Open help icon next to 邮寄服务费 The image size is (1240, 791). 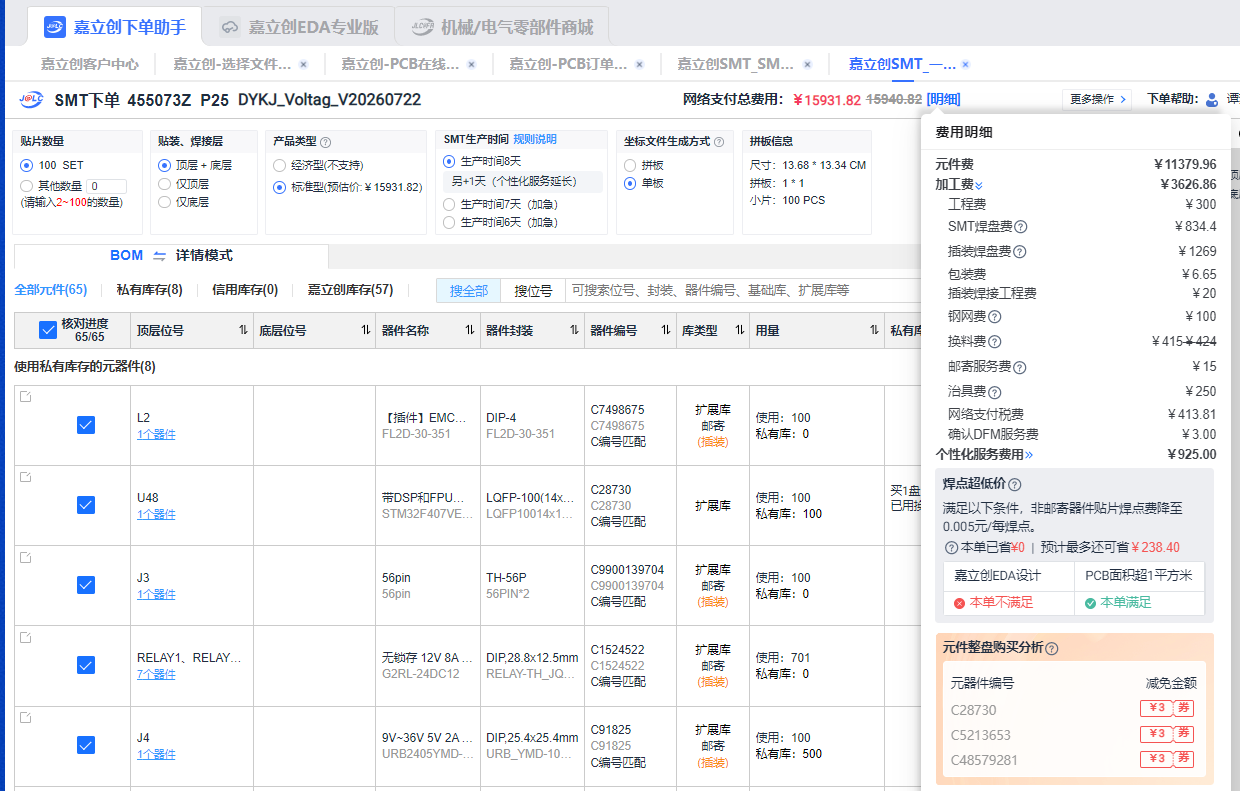[x=1020, y=367]
